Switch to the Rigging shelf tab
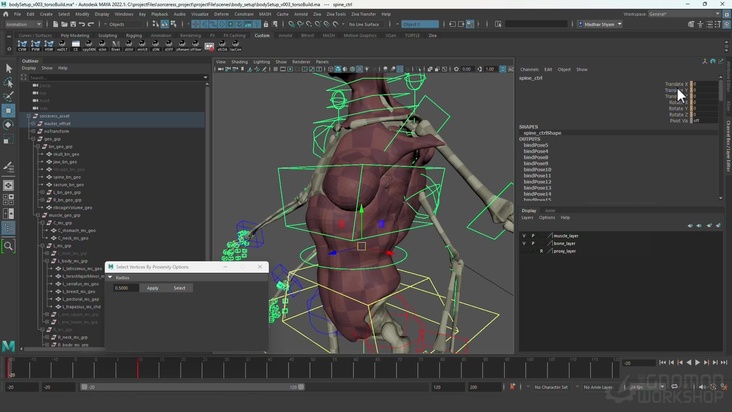 pyautogui.click(x=134, y=35)
